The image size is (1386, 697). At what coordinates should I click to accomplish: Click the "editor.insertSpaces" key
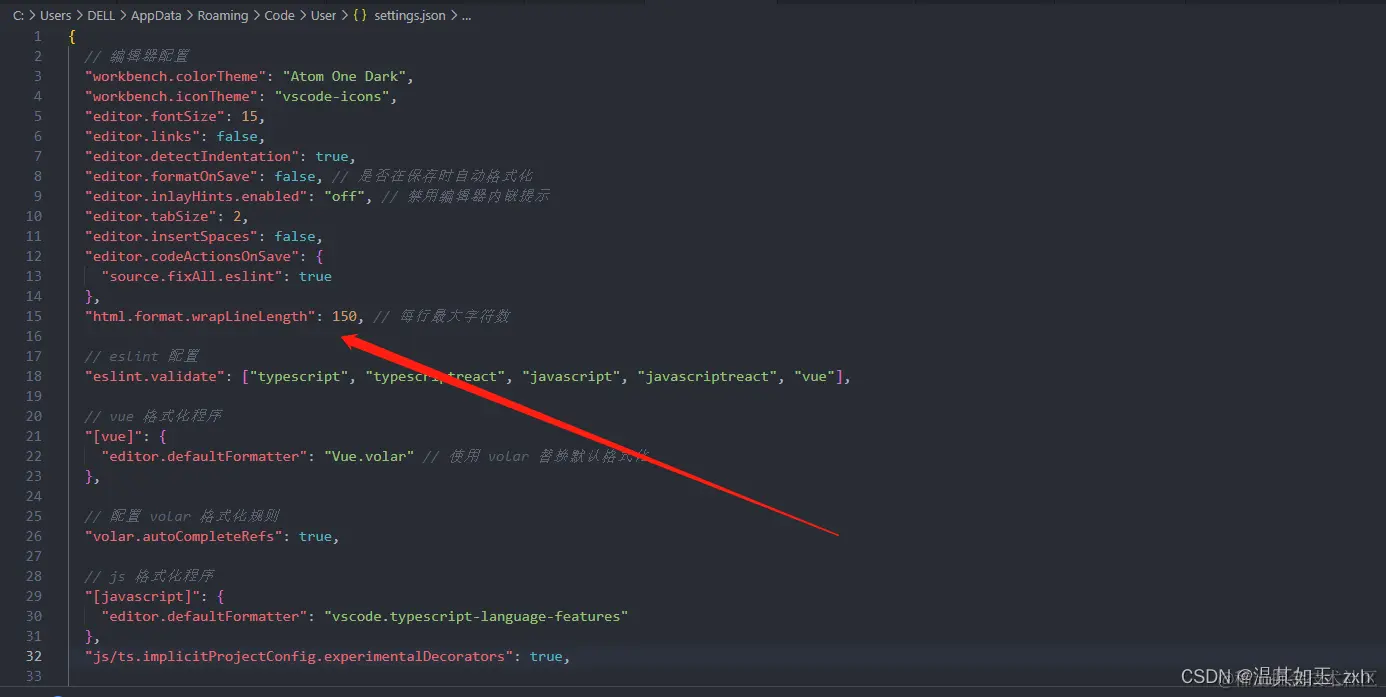click(x=171, y=236)
